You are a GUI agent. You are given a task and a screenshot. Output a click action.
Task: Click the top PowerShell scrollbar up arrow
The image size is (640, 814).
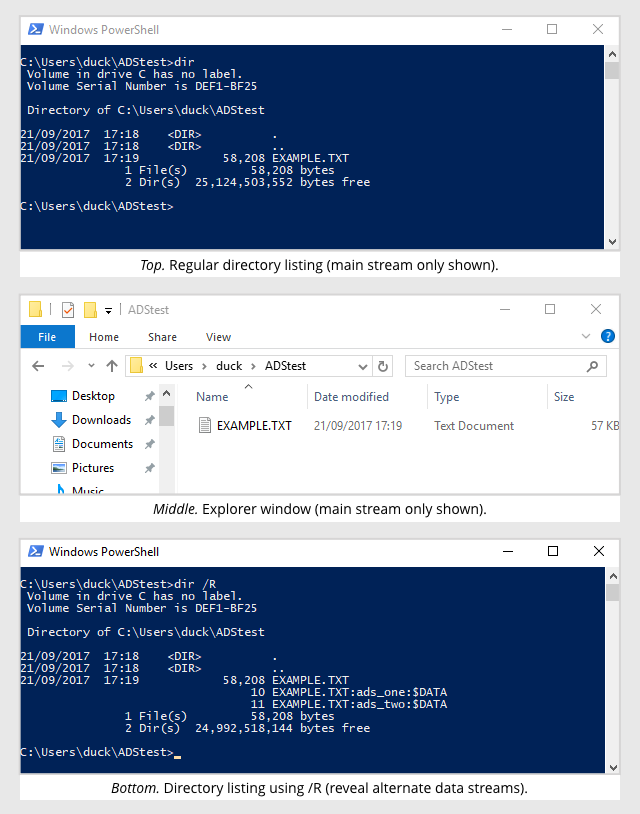point(612,54)
